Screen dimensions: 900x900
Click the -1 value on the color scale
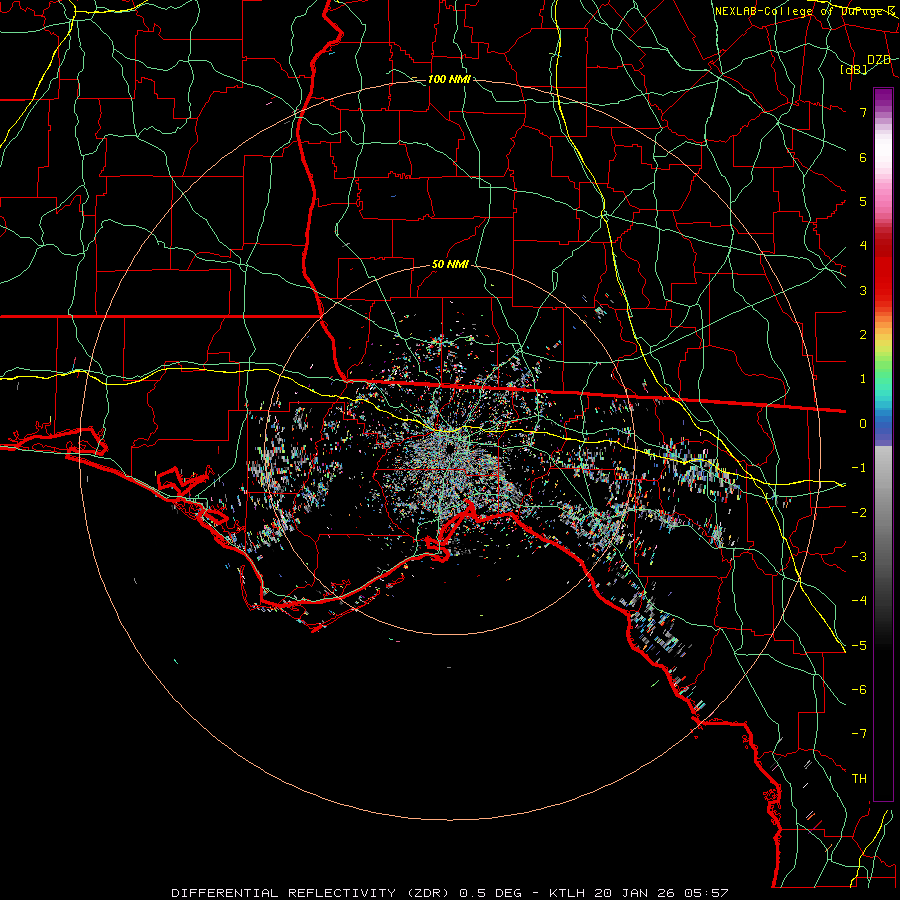coord(859,468)
